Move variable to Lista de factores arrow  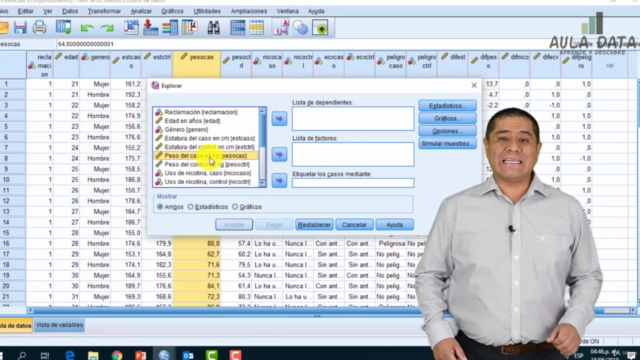279,155
